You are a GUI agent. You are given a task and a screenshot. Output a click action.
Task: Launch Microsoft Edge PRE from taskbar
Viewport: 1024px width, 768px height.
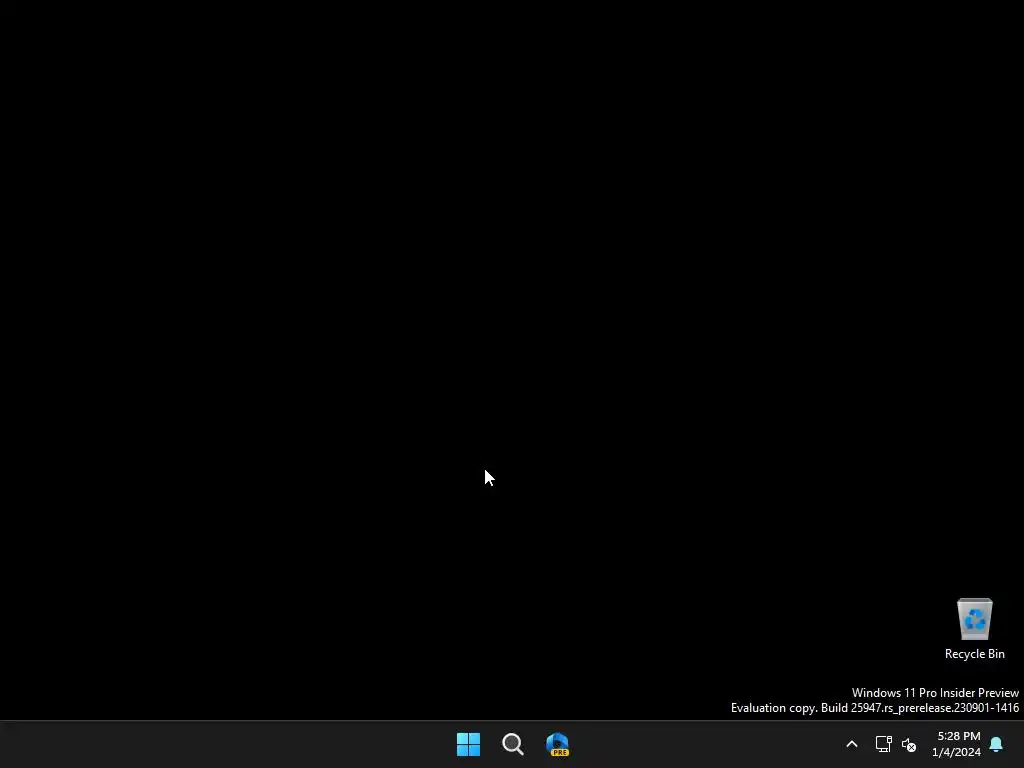tap(557, 744)
